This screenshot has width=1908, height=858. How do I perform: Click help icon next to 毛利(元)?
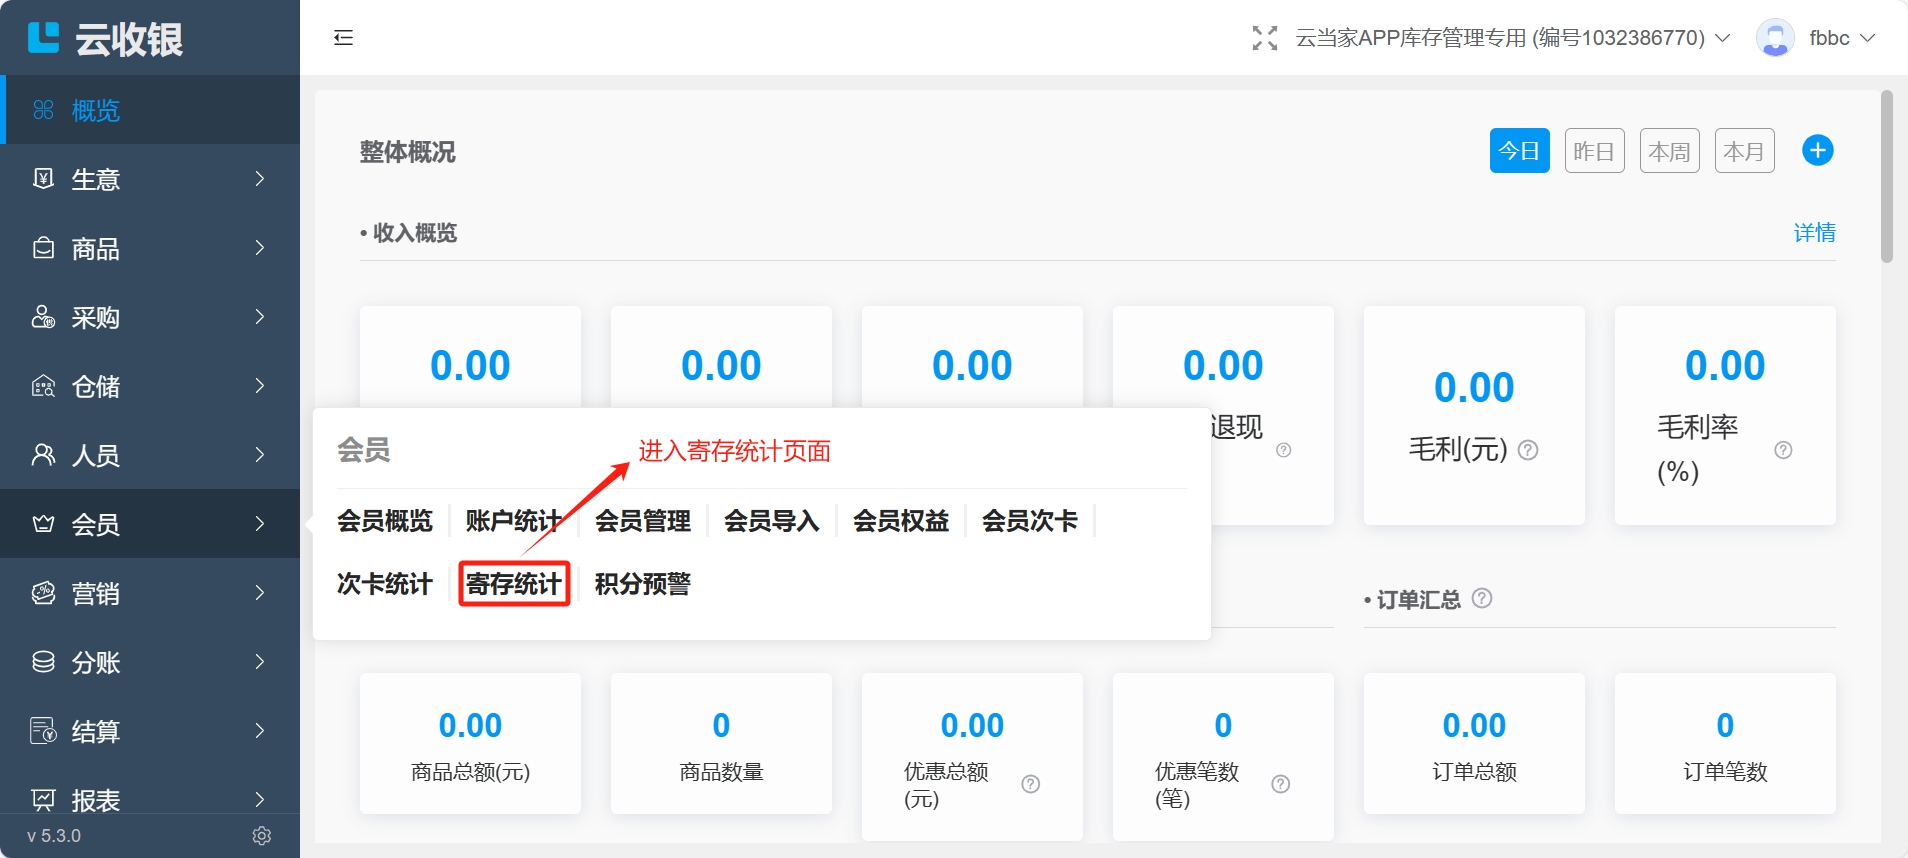1528,450
